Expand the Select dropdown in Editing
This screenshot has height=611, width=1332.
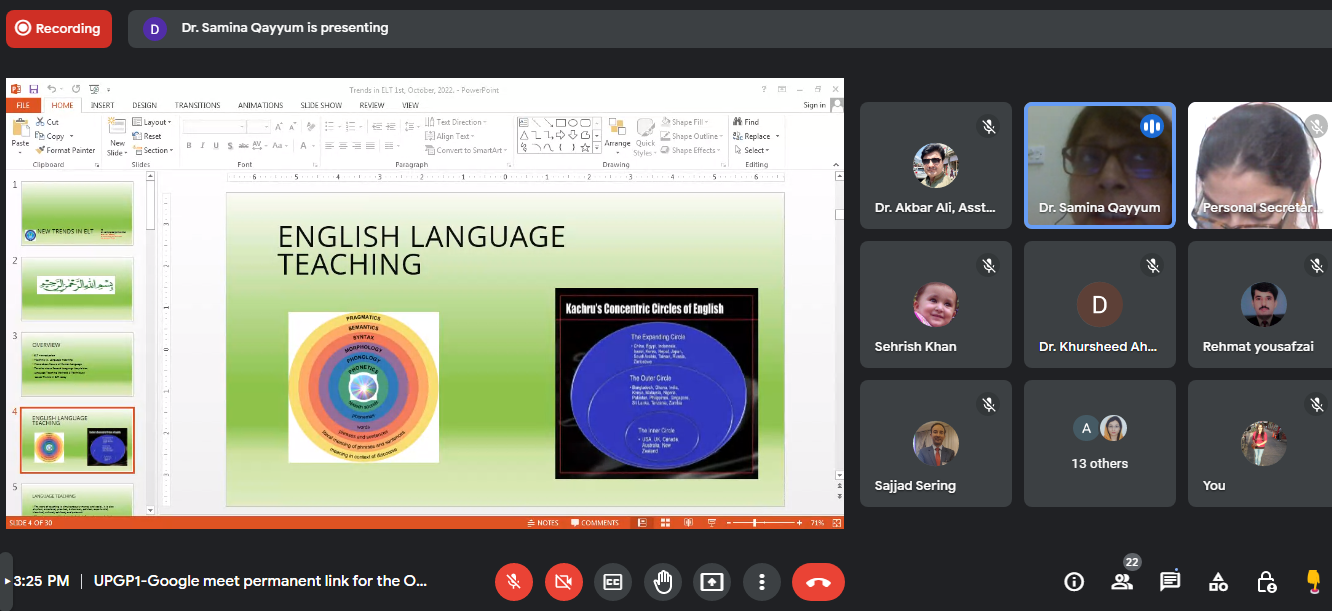(x=755, y=150)
